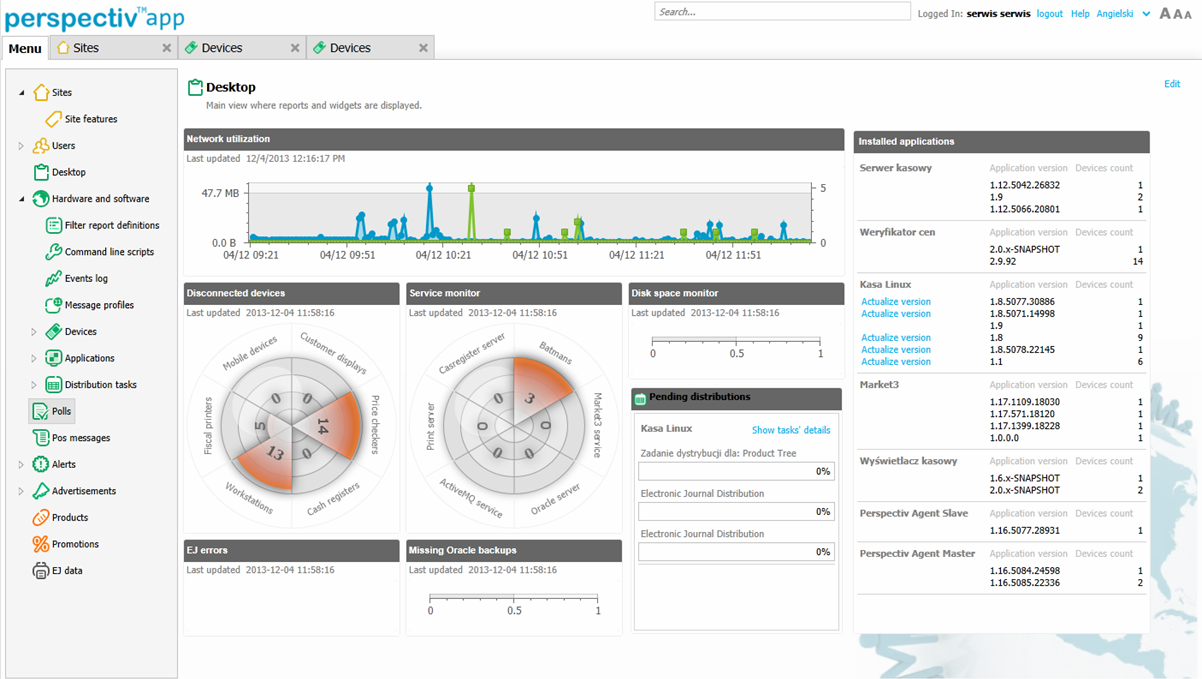Screen dimensions: 1202x679
Task: Click the Message profiles icon
Action: coord(54,305)
